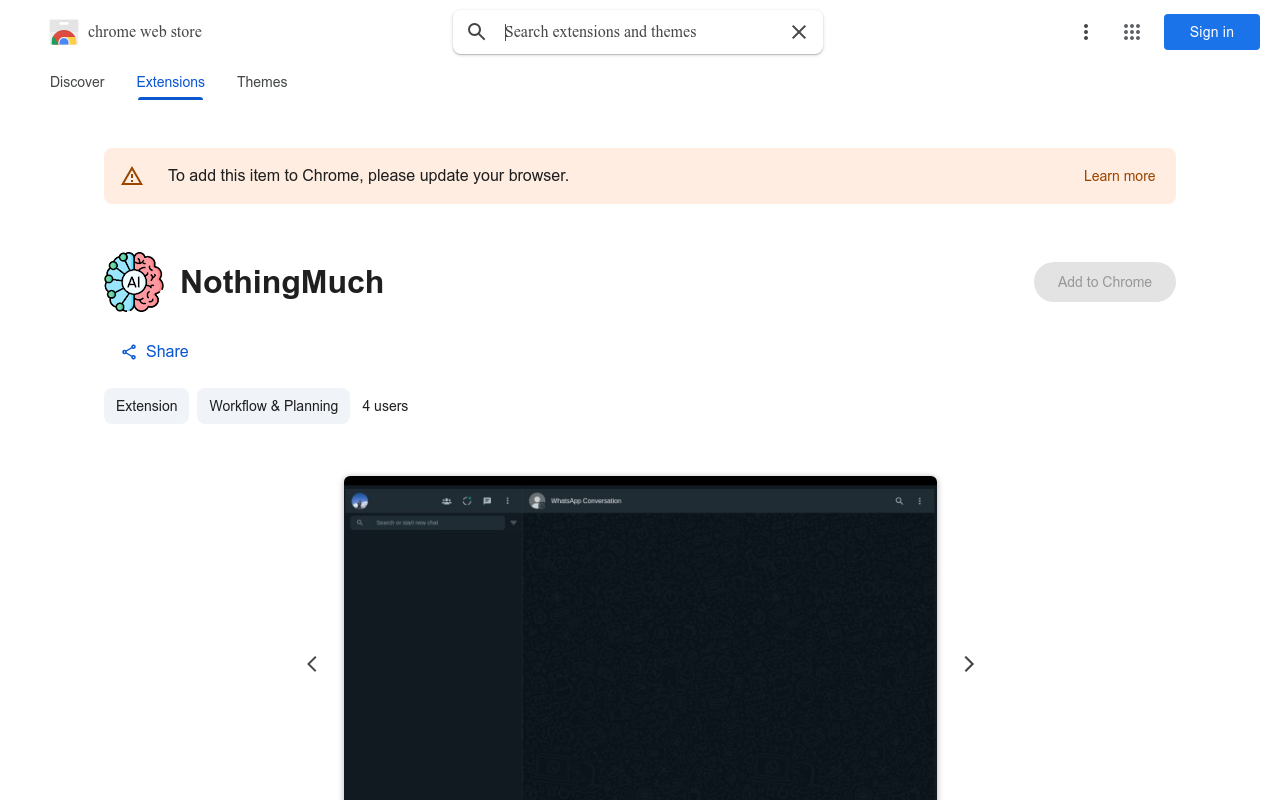This screenshot has height=800, width=1280.
Task: Click the Sign in button
Action: point(1211,32)
